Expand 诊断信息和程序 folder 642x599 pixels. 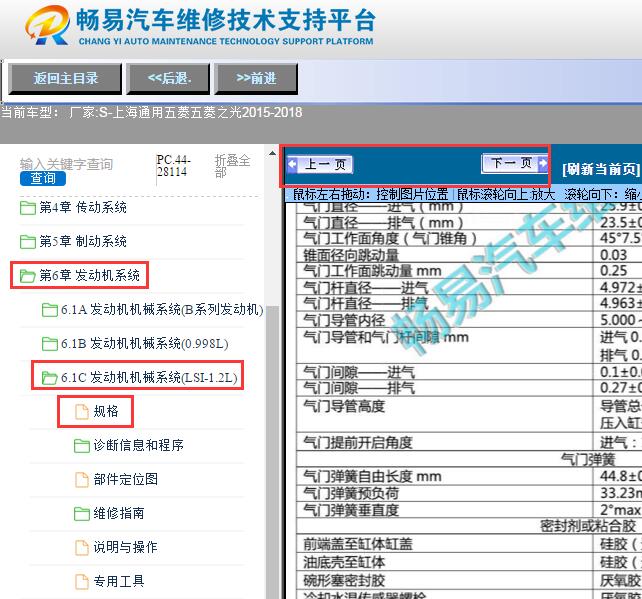138,445
